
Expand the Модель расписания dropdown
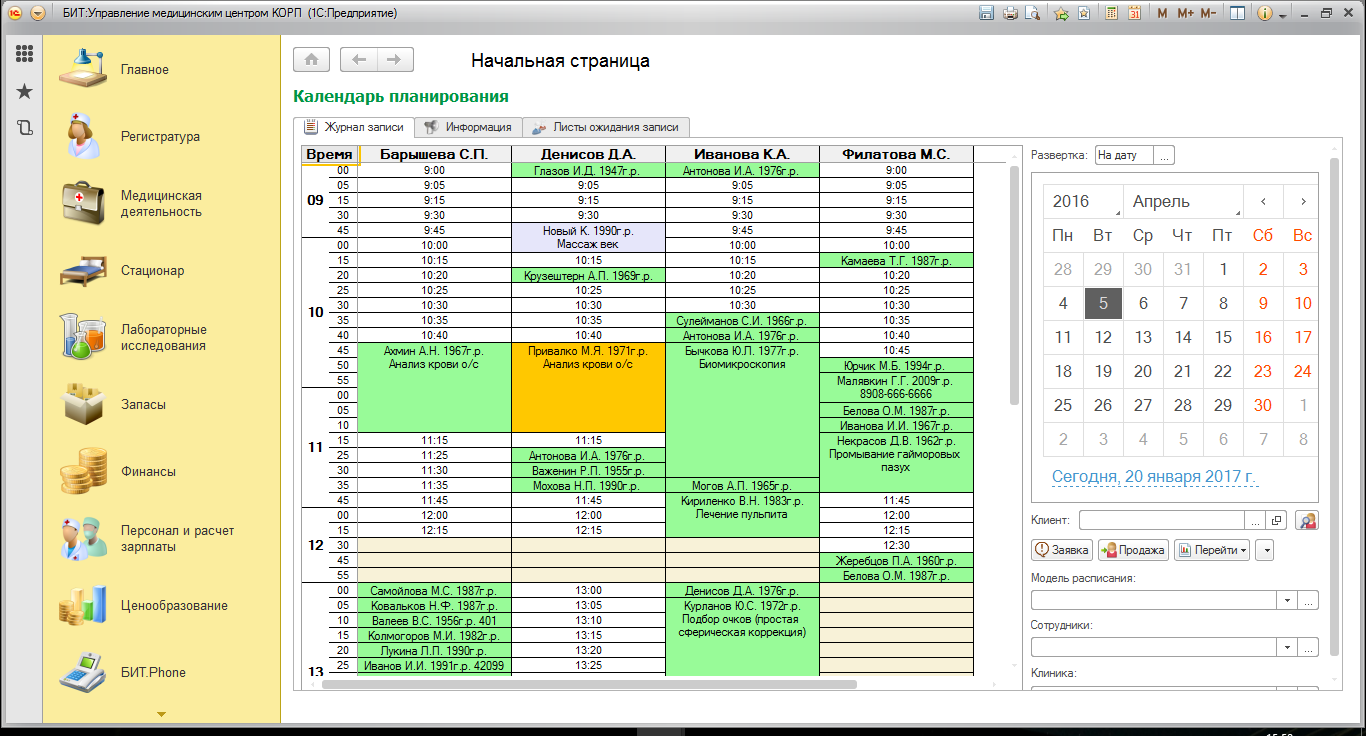tap(1286, 600)
